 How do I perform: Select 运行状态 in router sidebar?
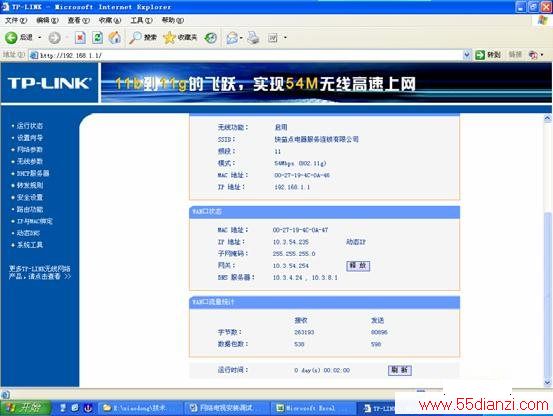(x=30, y=126)
